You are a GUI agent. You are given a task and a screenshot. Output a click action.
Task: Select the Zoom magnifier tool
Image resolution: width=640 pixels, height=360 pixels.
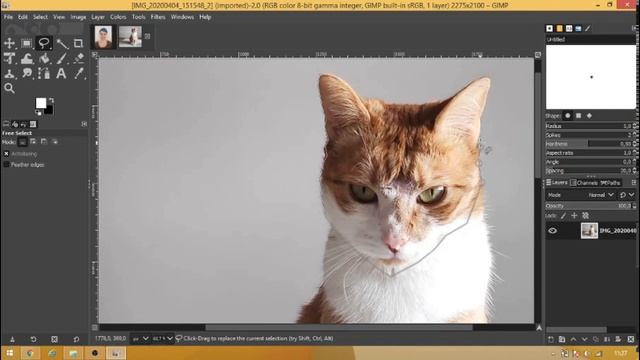[x=9, y=88]
